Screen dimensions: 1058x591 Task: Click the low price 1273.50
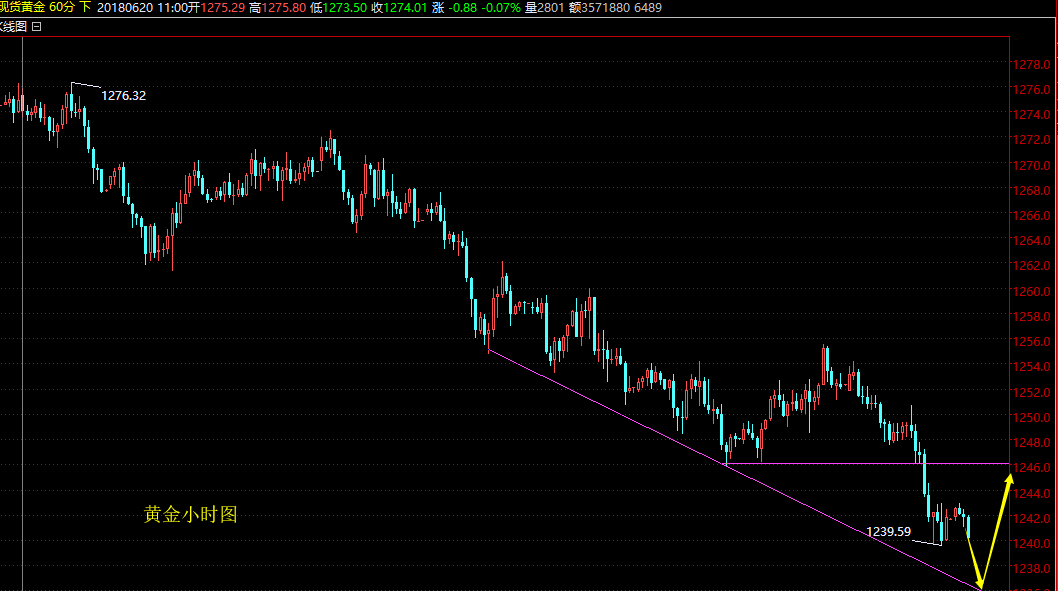click(345, 7)
